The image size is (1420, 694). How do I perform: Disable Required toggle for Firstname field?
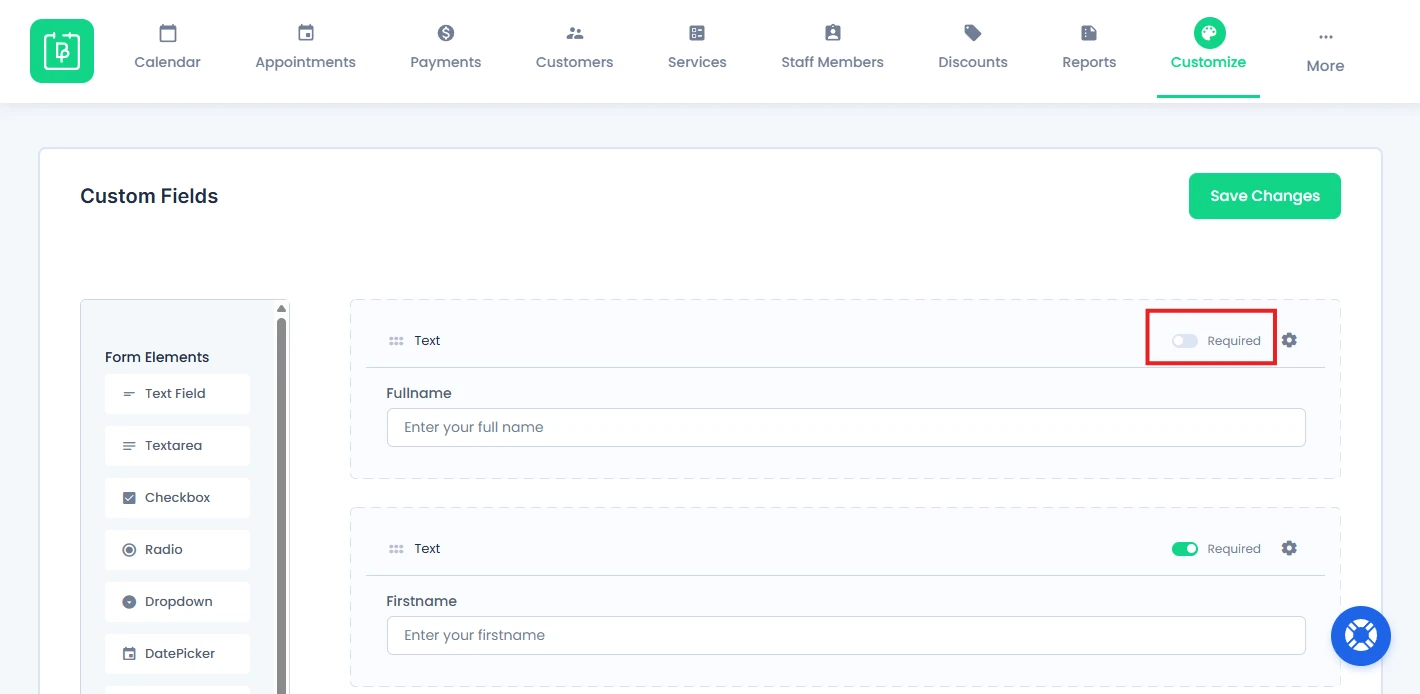coord(1185,549)
